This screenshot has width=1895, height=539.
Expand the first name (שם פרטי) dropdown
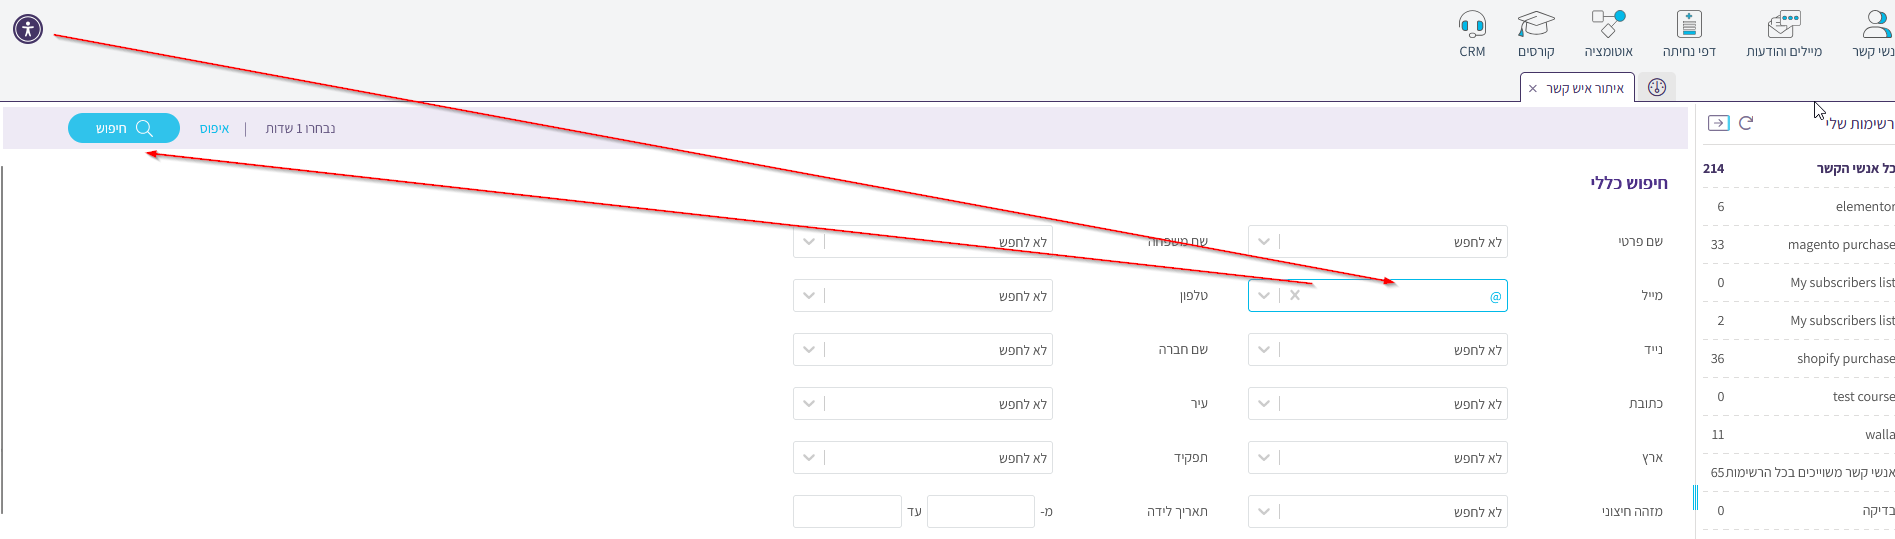(1264, 242)
